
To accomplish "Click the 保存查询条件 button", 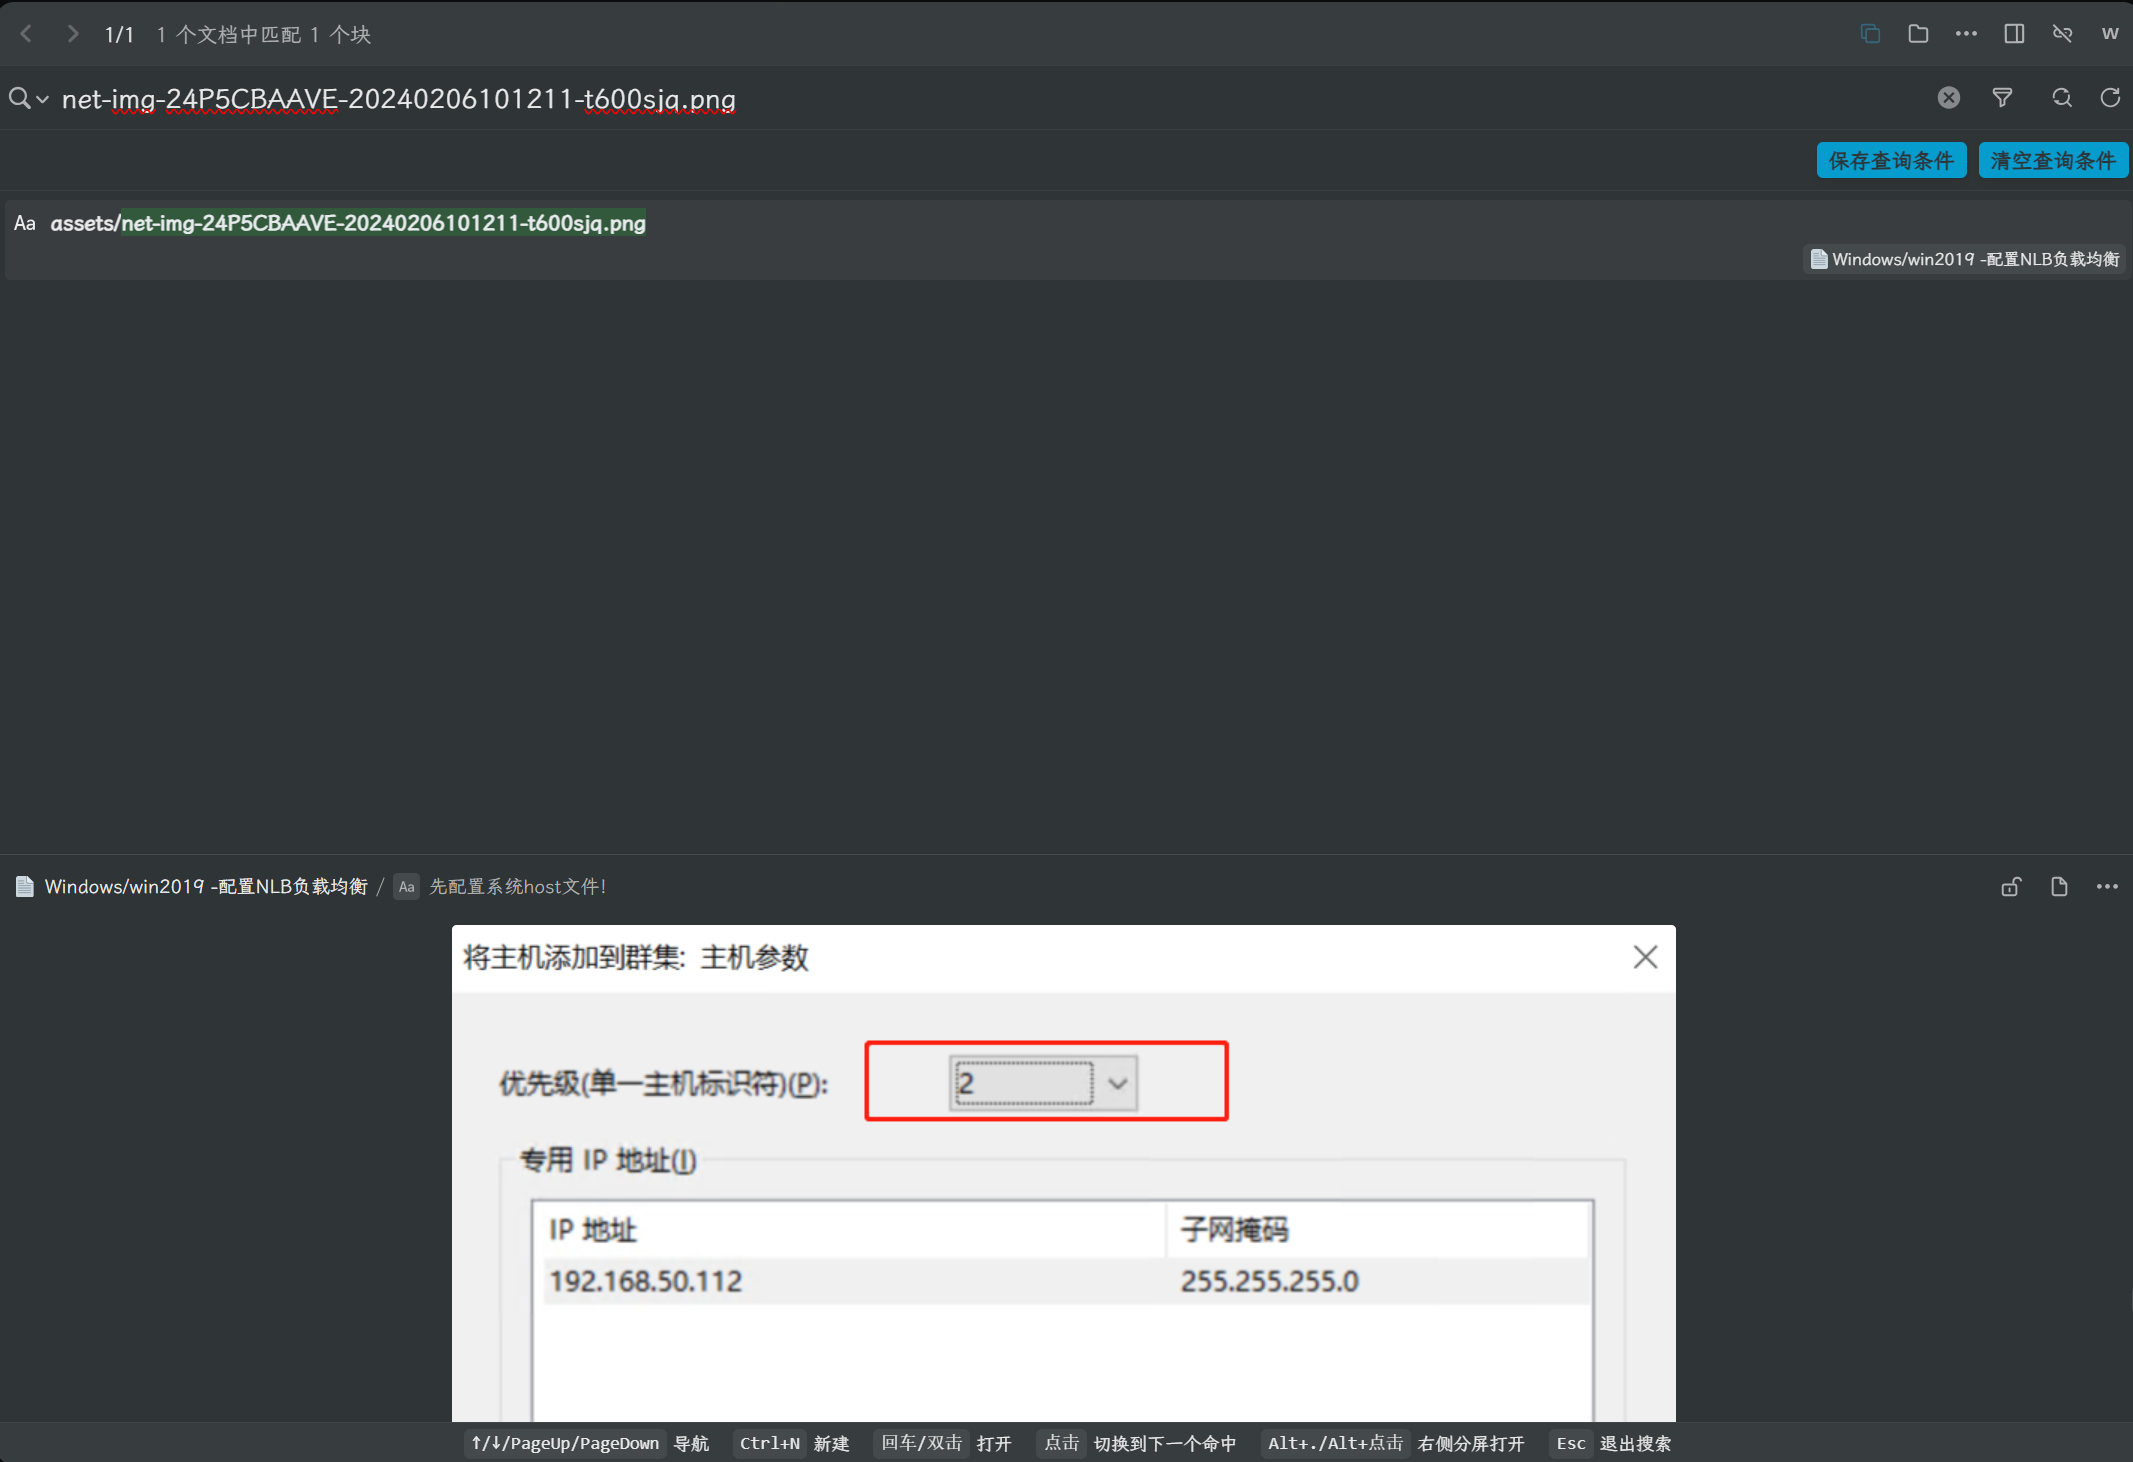I will pos(1890,160).
